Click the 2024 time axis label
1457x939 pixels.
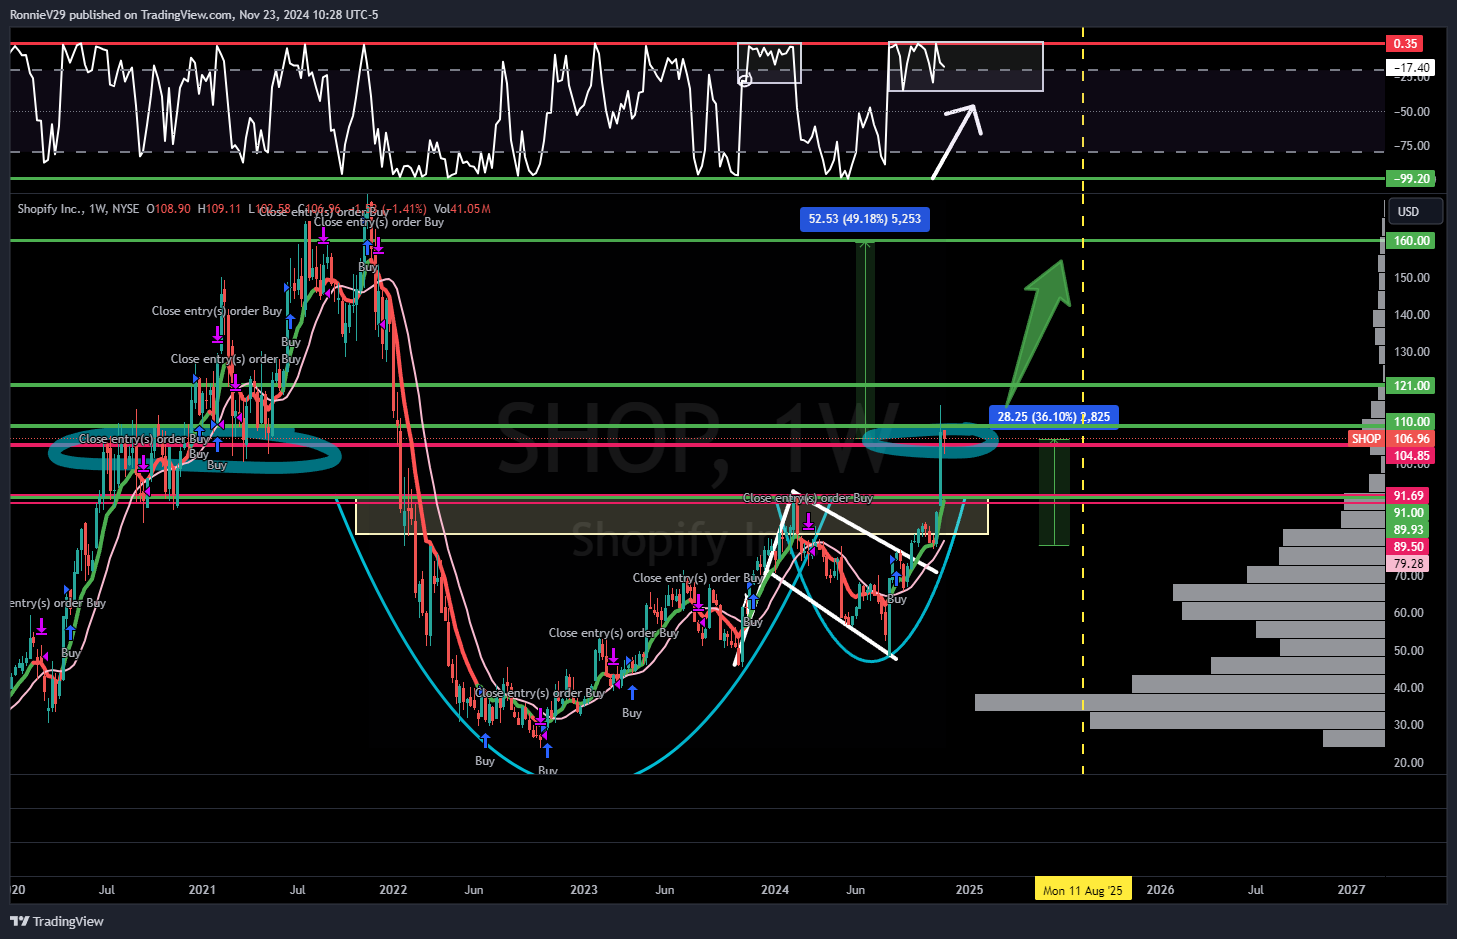[x=775, y=890]
